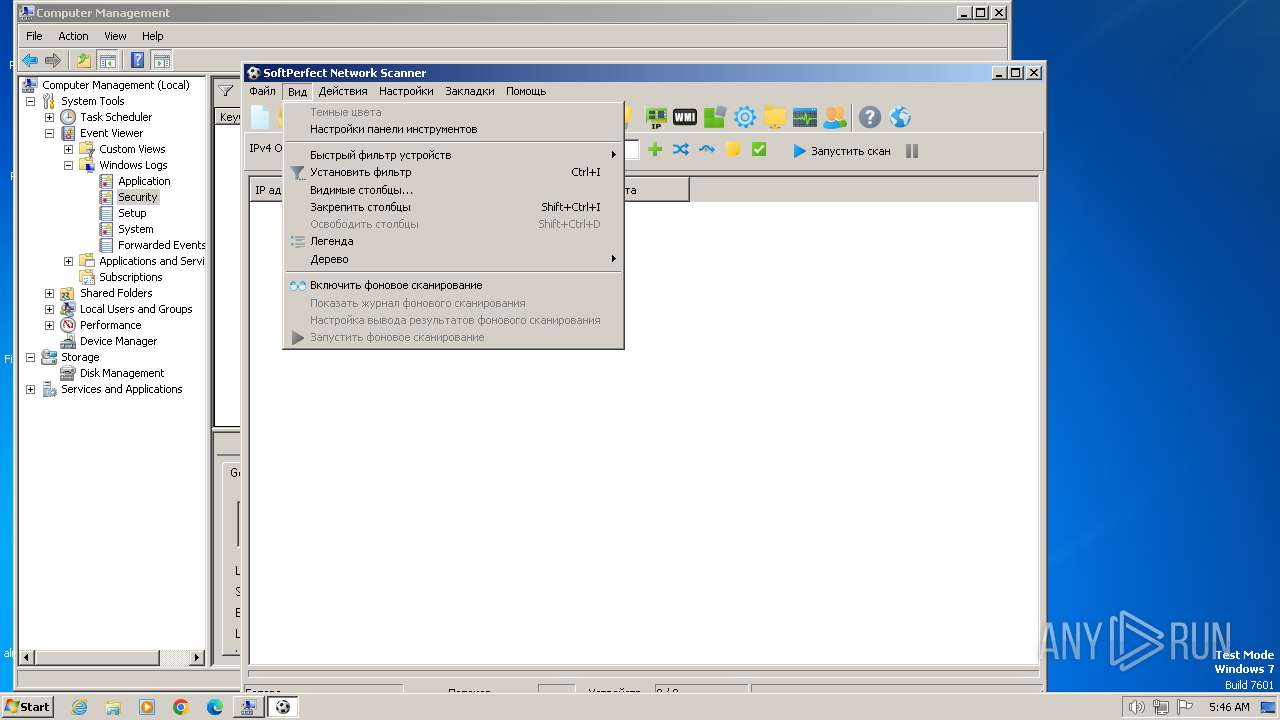Open Microsoft Edge from the taskbar
The width and height of the screenshot is (1280, 720).
pyautogui.click(x=215, y=707)
